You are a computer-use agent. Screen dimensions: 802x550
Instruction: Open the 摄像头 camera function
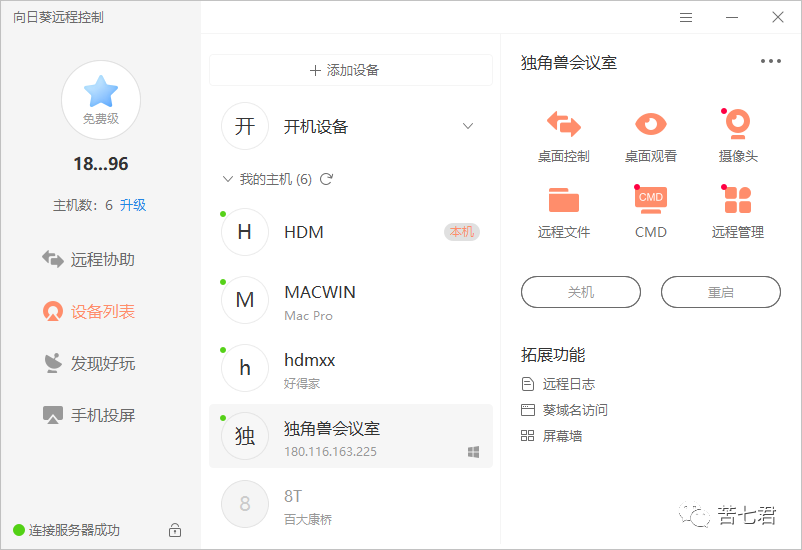pos(738,136)
